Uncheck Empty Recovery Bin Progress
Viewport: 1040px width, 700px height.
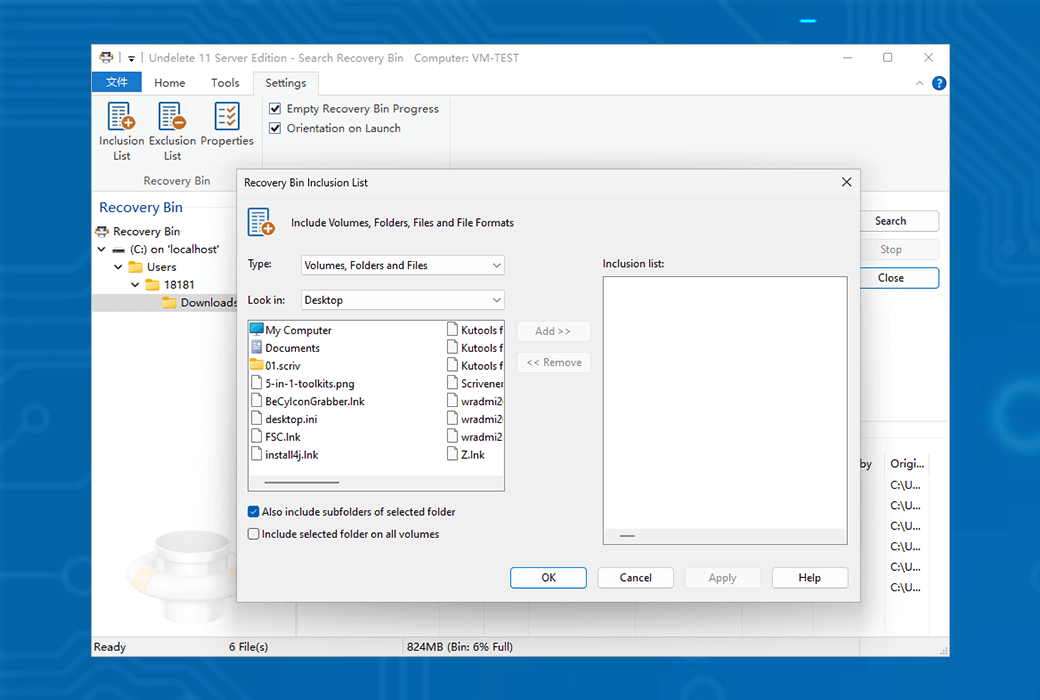[275, 108]
